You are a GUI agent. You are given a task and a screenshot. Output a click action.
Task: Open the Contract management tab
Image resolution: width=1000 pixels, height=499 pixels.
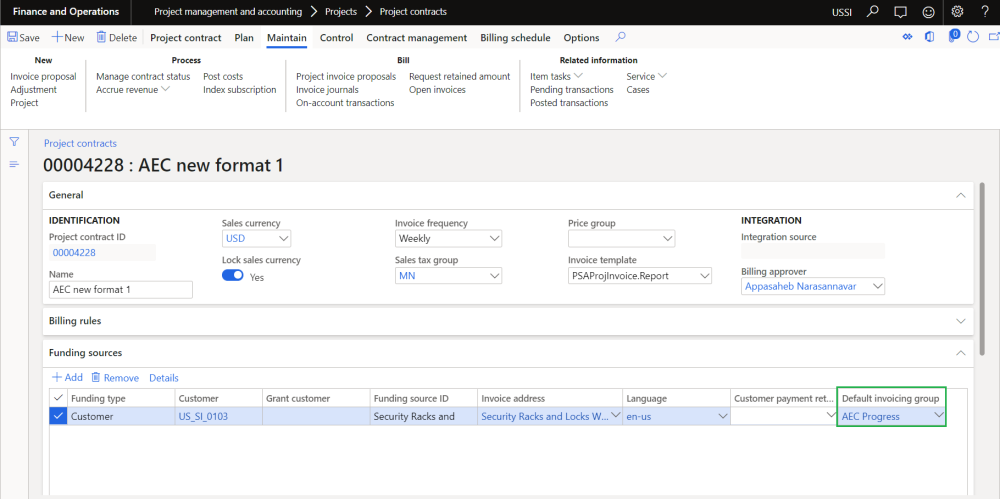[416, 38]
